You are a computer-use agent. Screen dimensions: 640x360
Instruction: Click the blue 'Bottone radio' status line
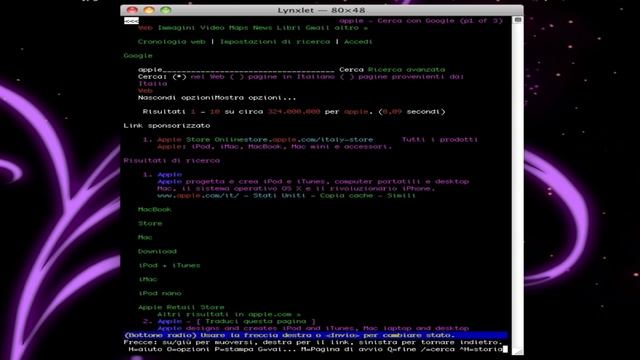(315, 335)
